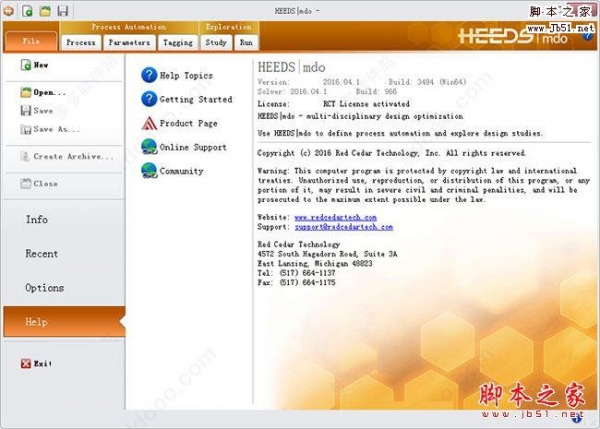
Task: Click the 'Fax: (517) 664-1175' line
Action: coord(296,282)
